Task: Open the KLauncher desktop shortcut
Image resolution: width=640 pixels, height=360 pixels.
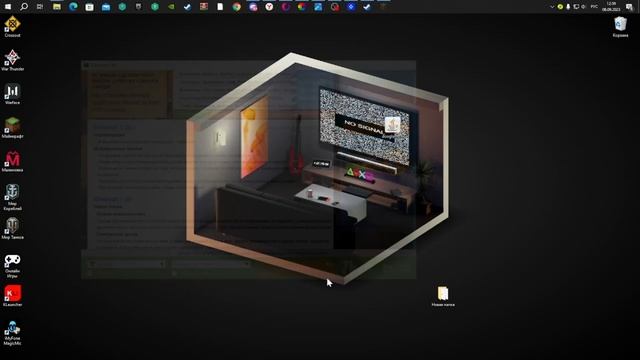Action: 12,296
